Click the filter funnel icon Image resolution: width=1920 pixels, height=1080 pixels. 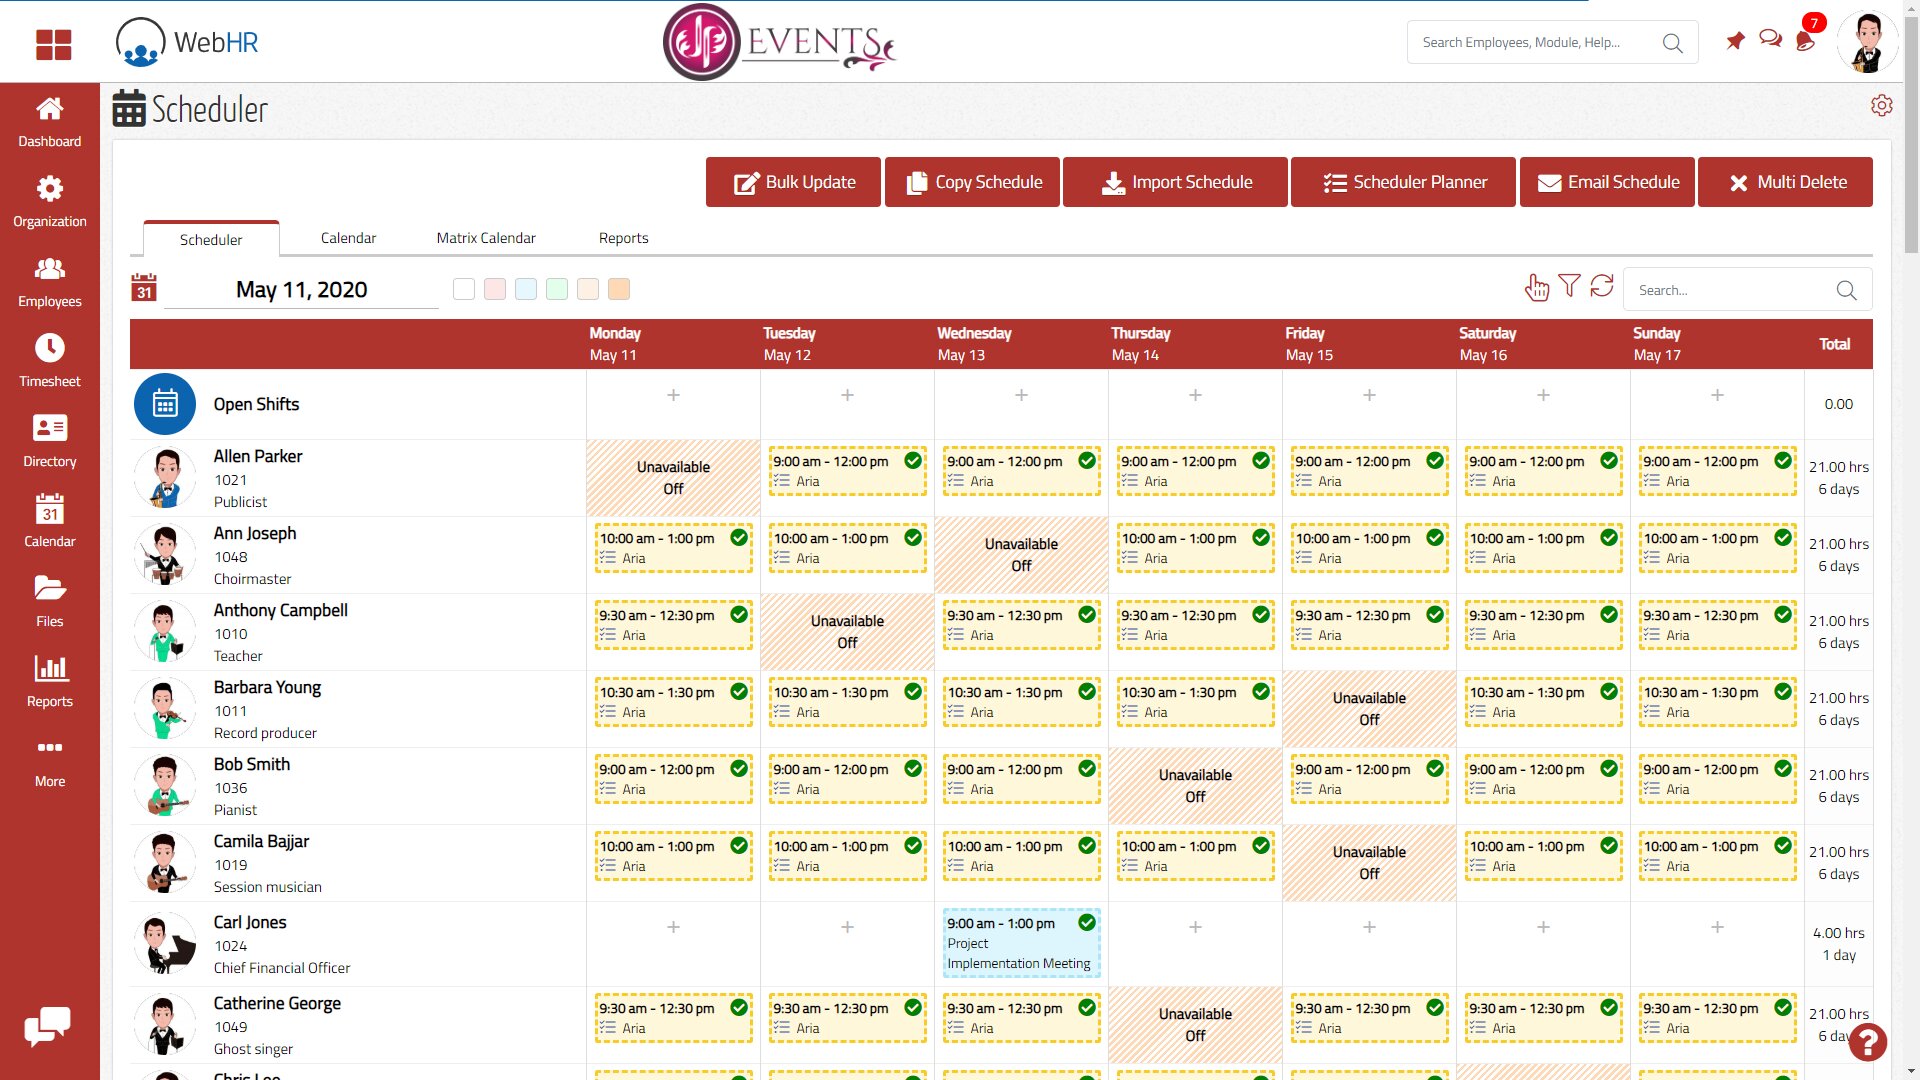(x=1569, y=287)
